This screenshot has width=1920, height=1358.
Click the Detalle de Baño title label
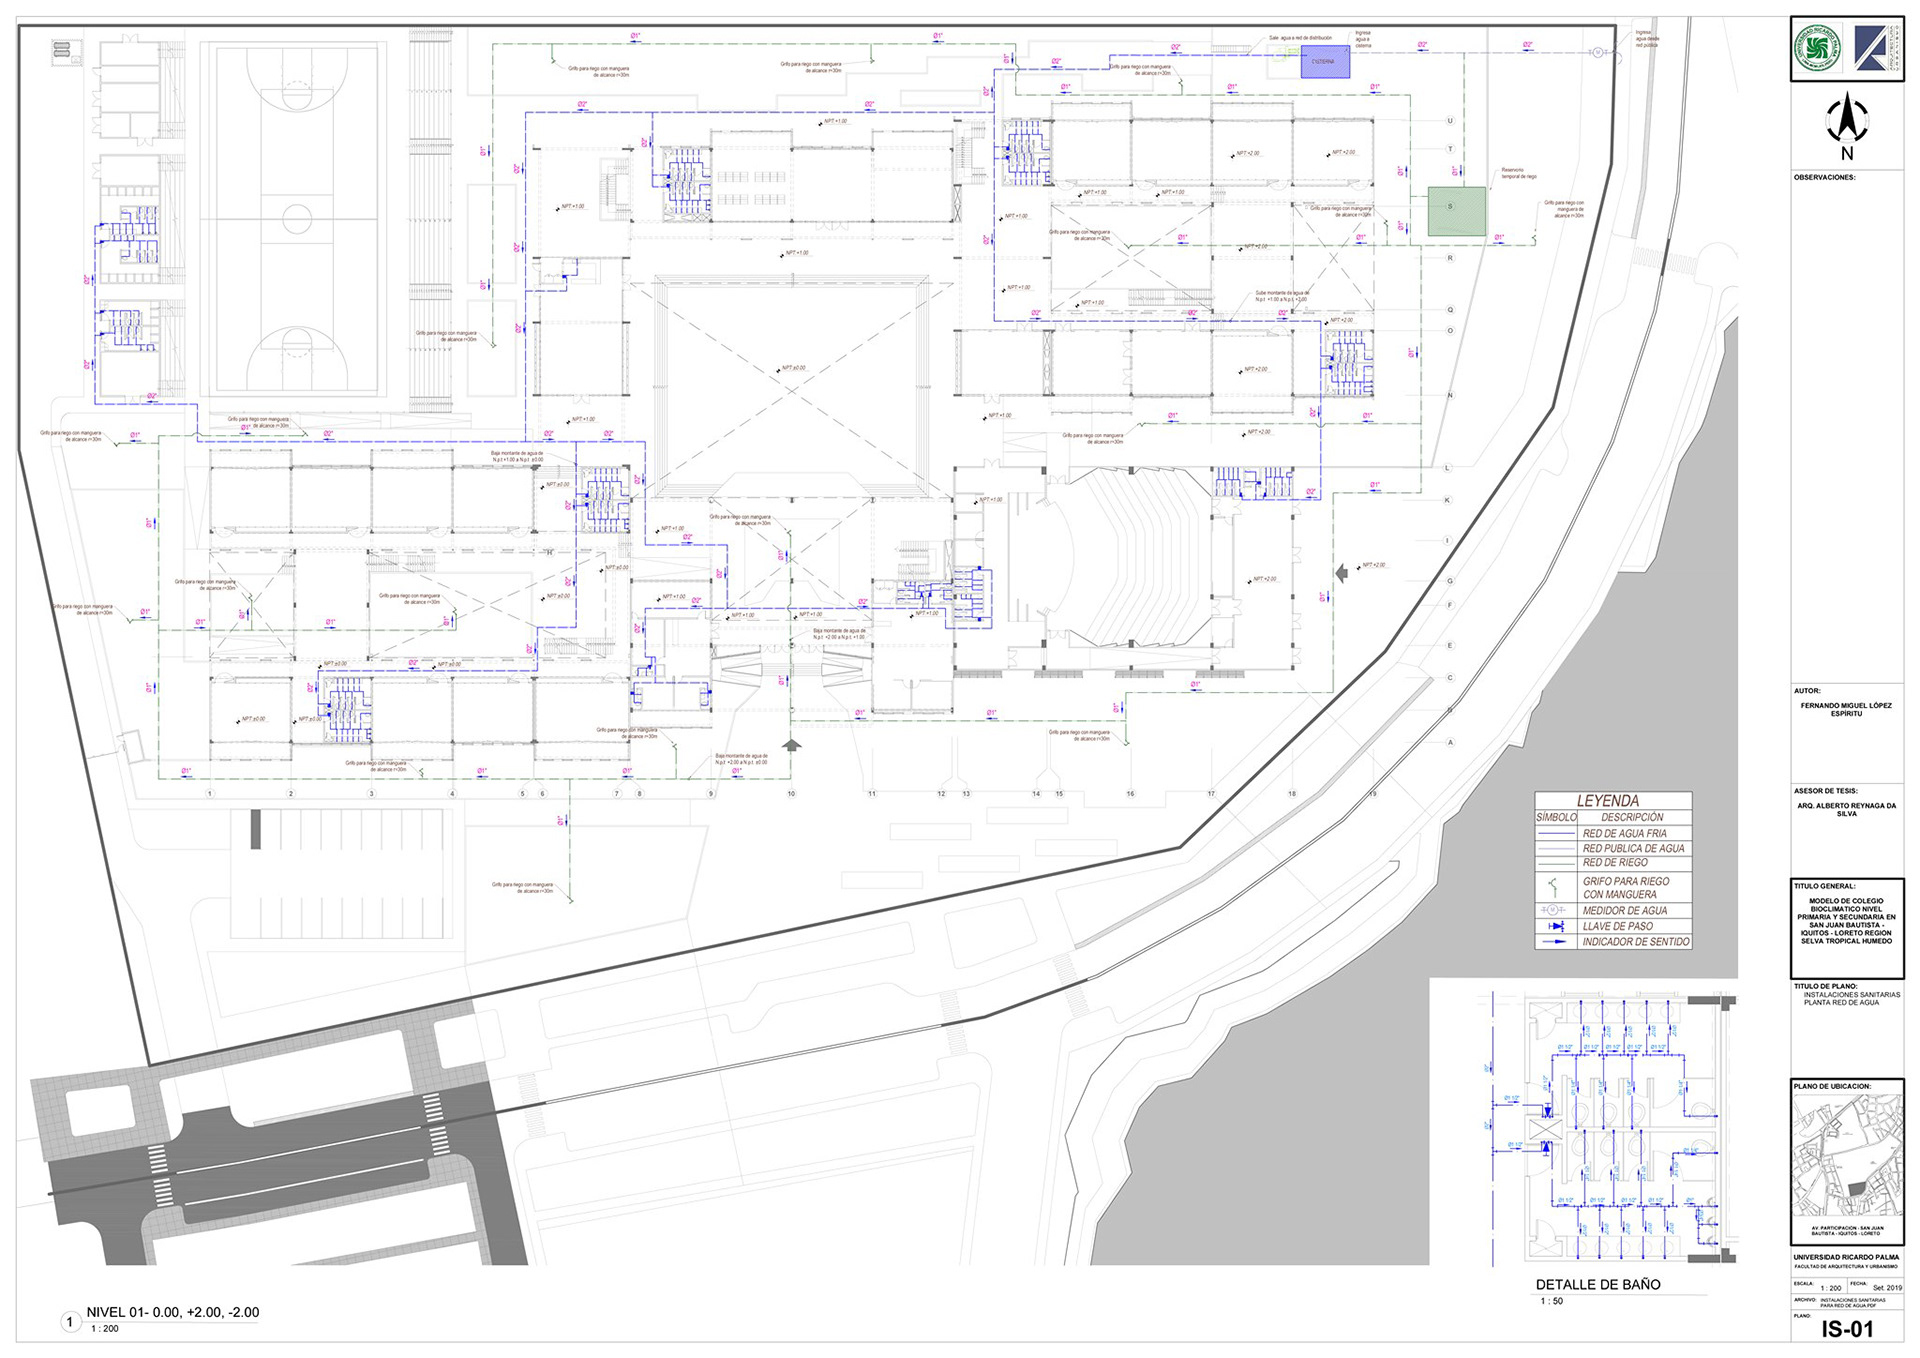pos(1598,1284)
